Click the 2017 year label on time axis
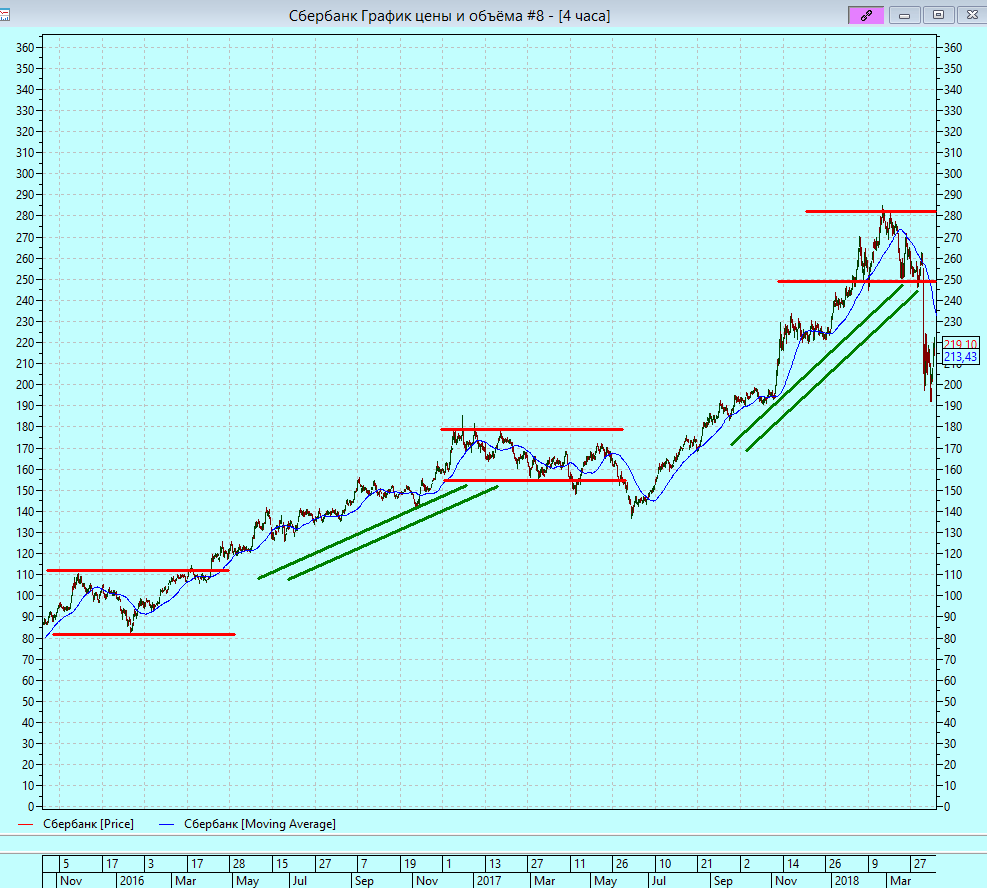This screenshot has height=888, width=987. pyautogui.click(x=488, y=880)
